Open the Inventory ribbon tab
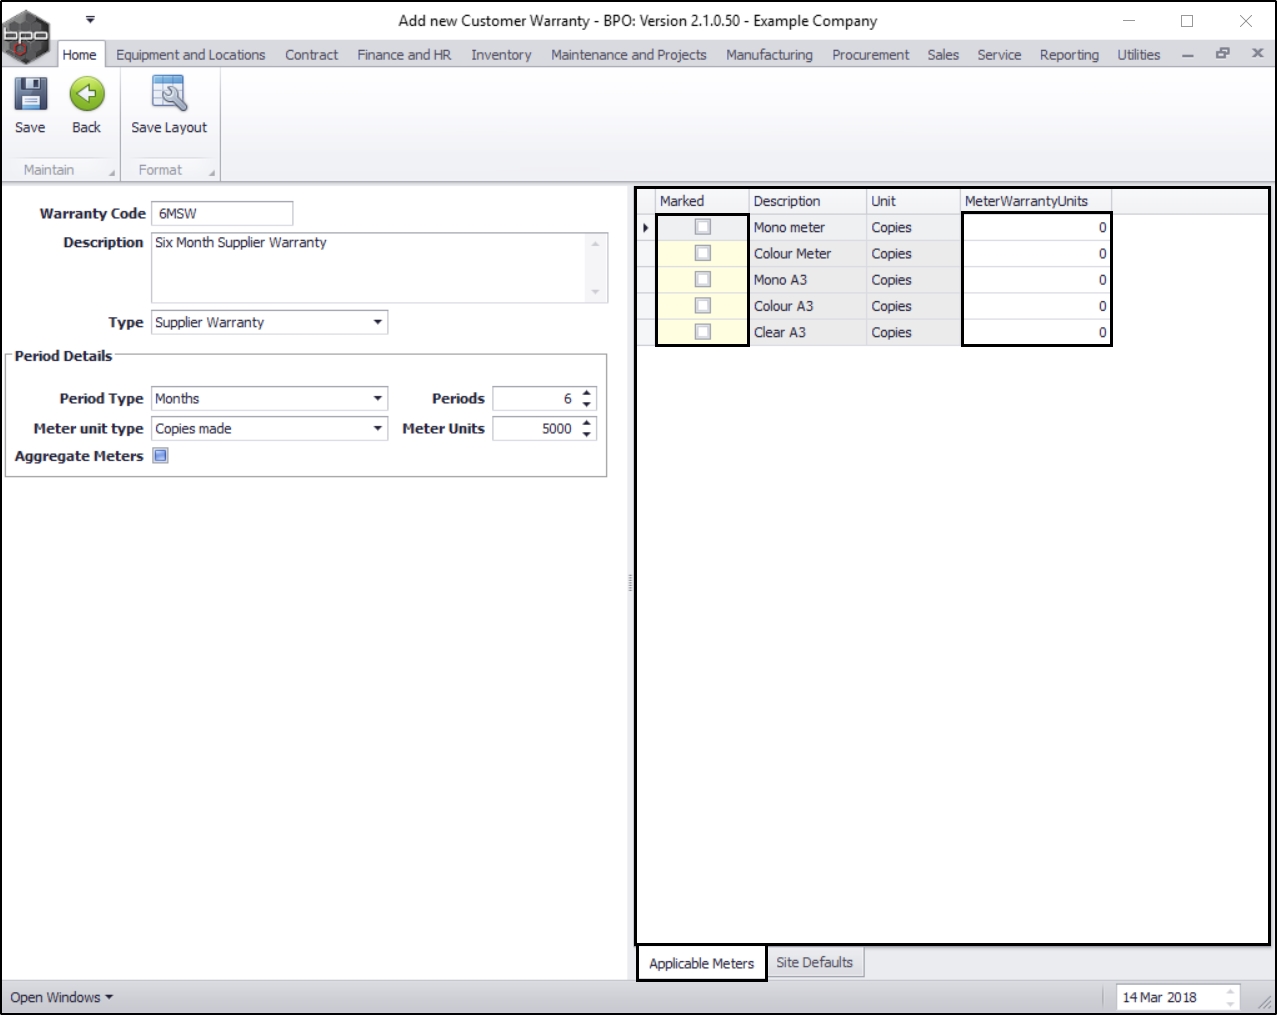Viewport: 1277px width, 1015px height. click(x=501, y=55)
